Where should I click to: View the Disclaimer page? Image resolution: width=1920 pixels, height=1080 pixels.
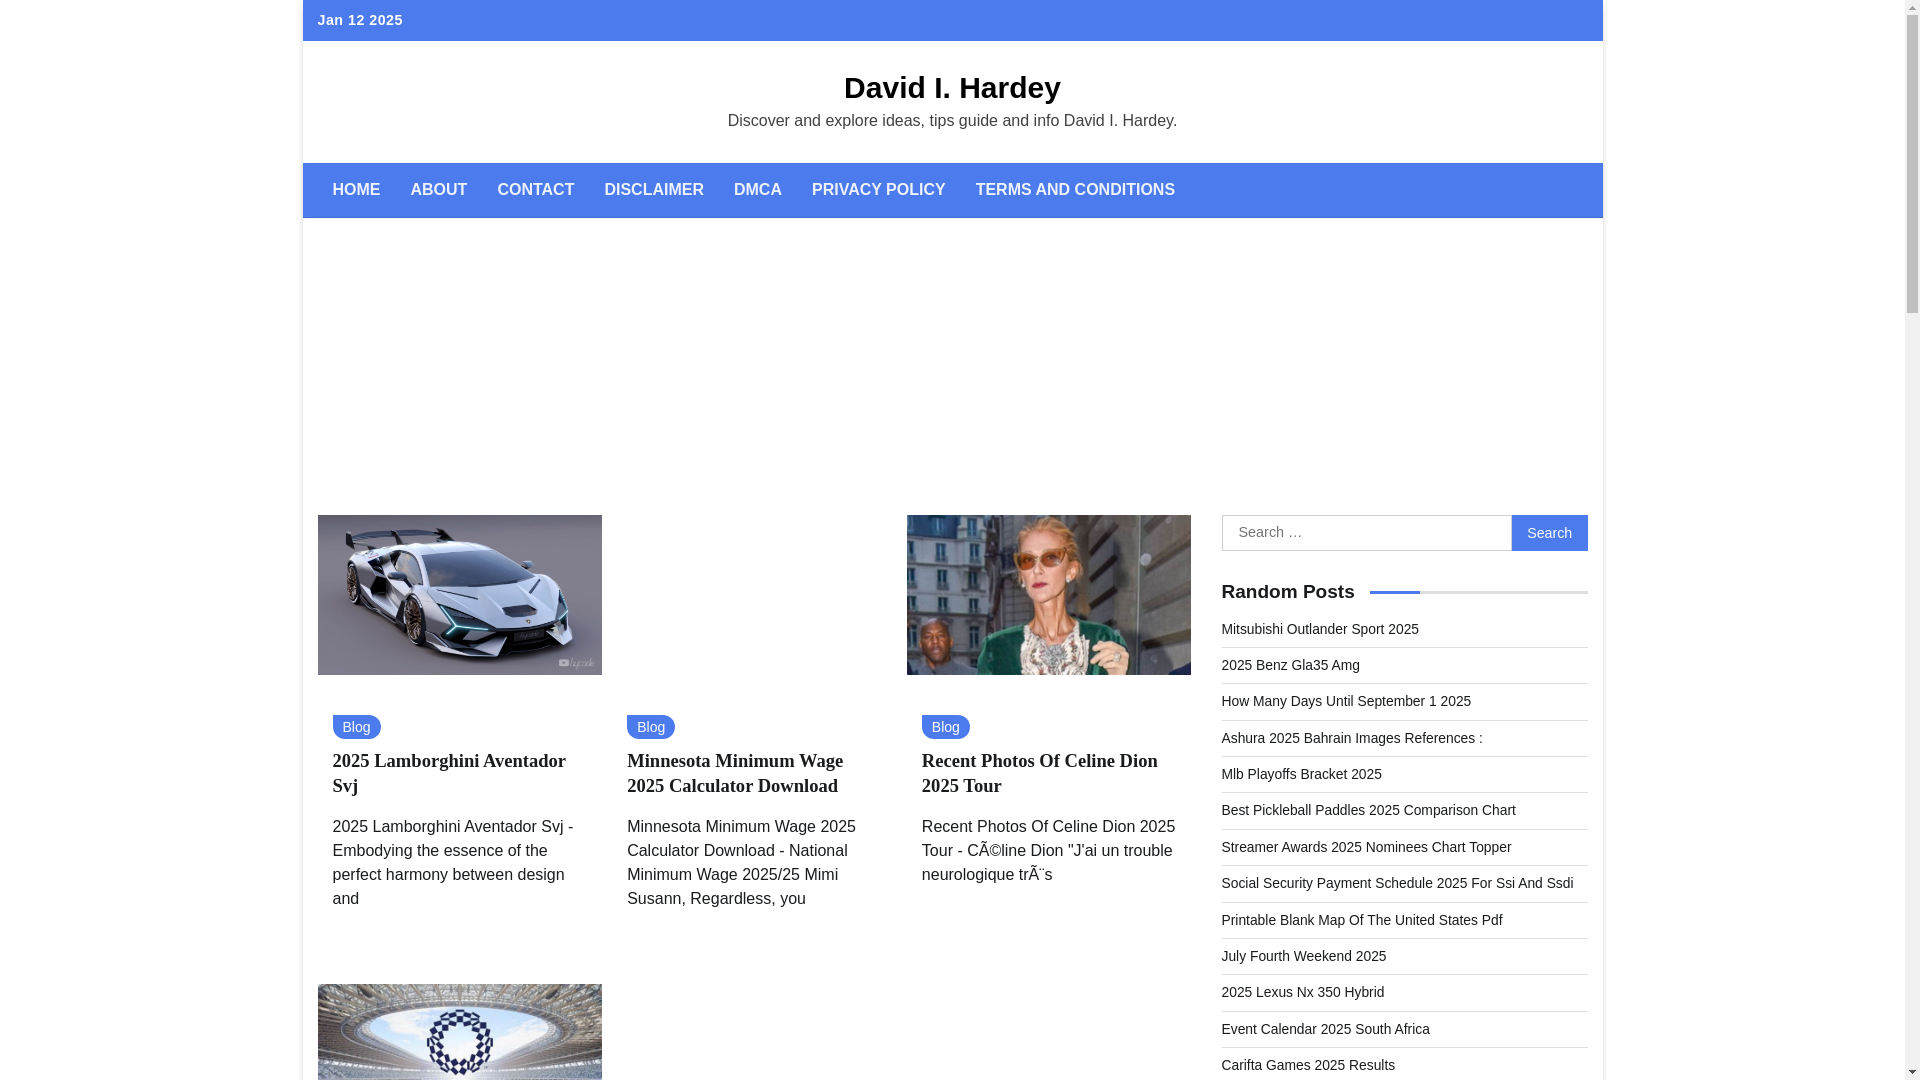coord(654,190)
